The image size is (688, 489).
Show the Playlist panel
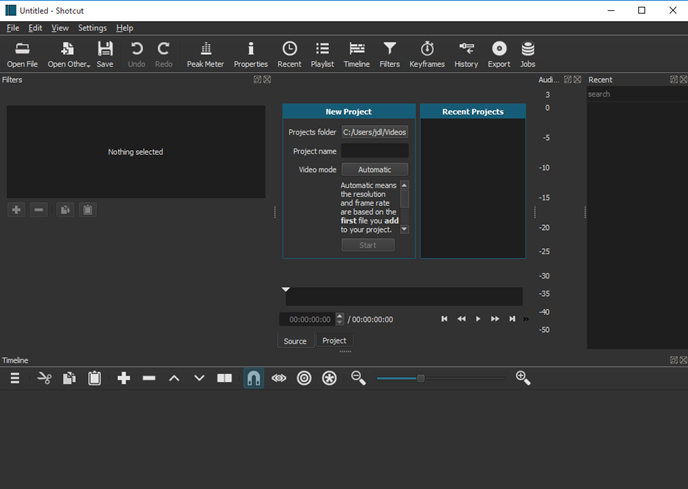tap(322, 54)
